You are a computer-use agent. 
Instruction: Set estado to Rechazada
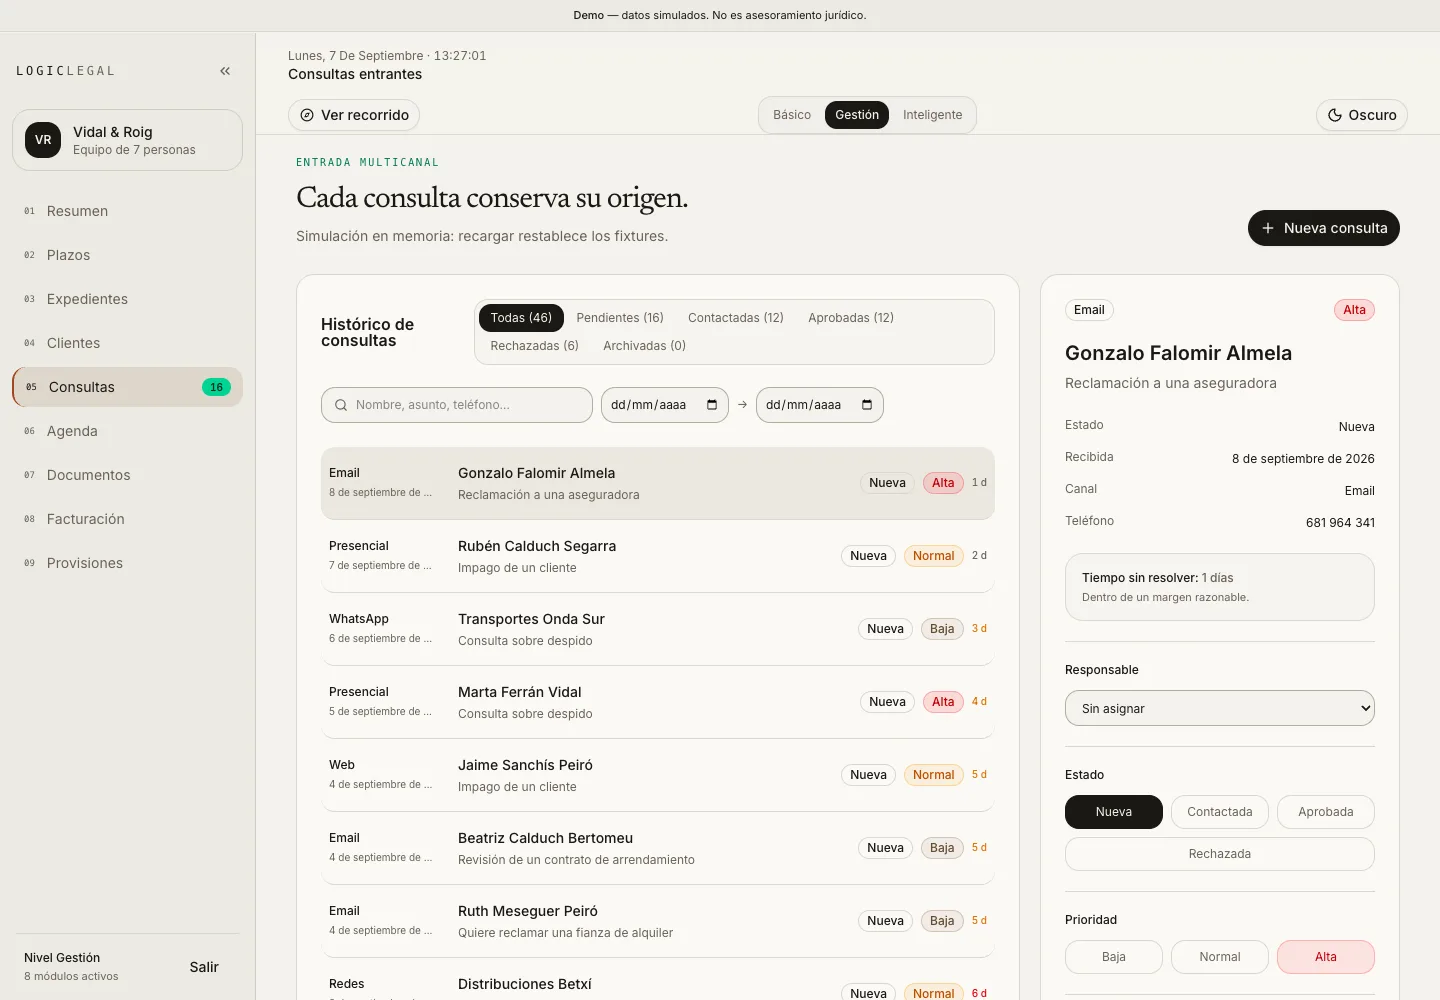(x=1220, y=854)
